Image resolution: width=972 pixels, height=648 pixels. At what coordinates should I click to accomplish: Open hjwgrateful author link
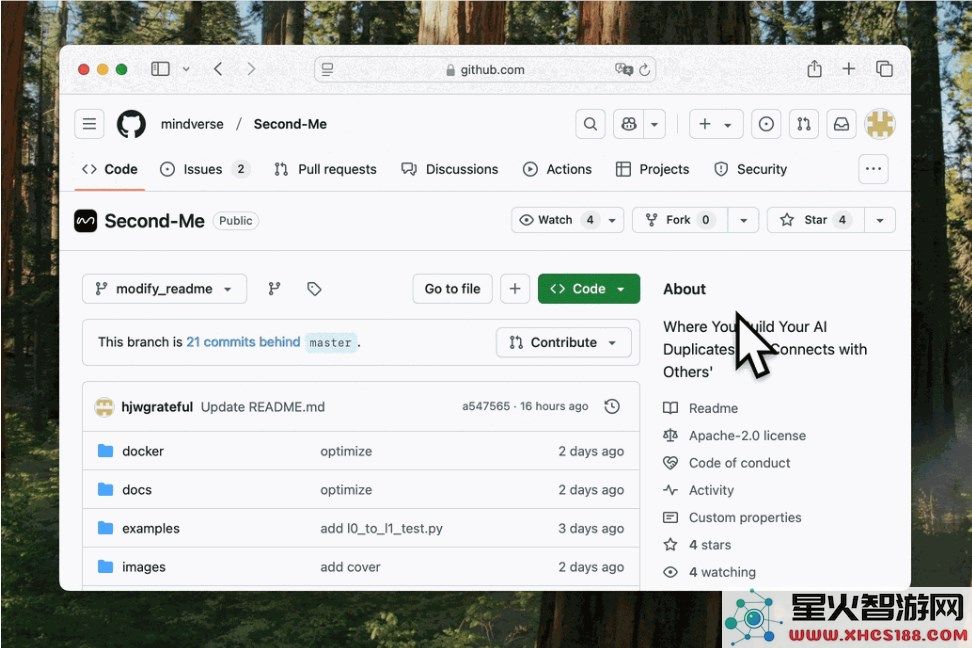(157, 407)
